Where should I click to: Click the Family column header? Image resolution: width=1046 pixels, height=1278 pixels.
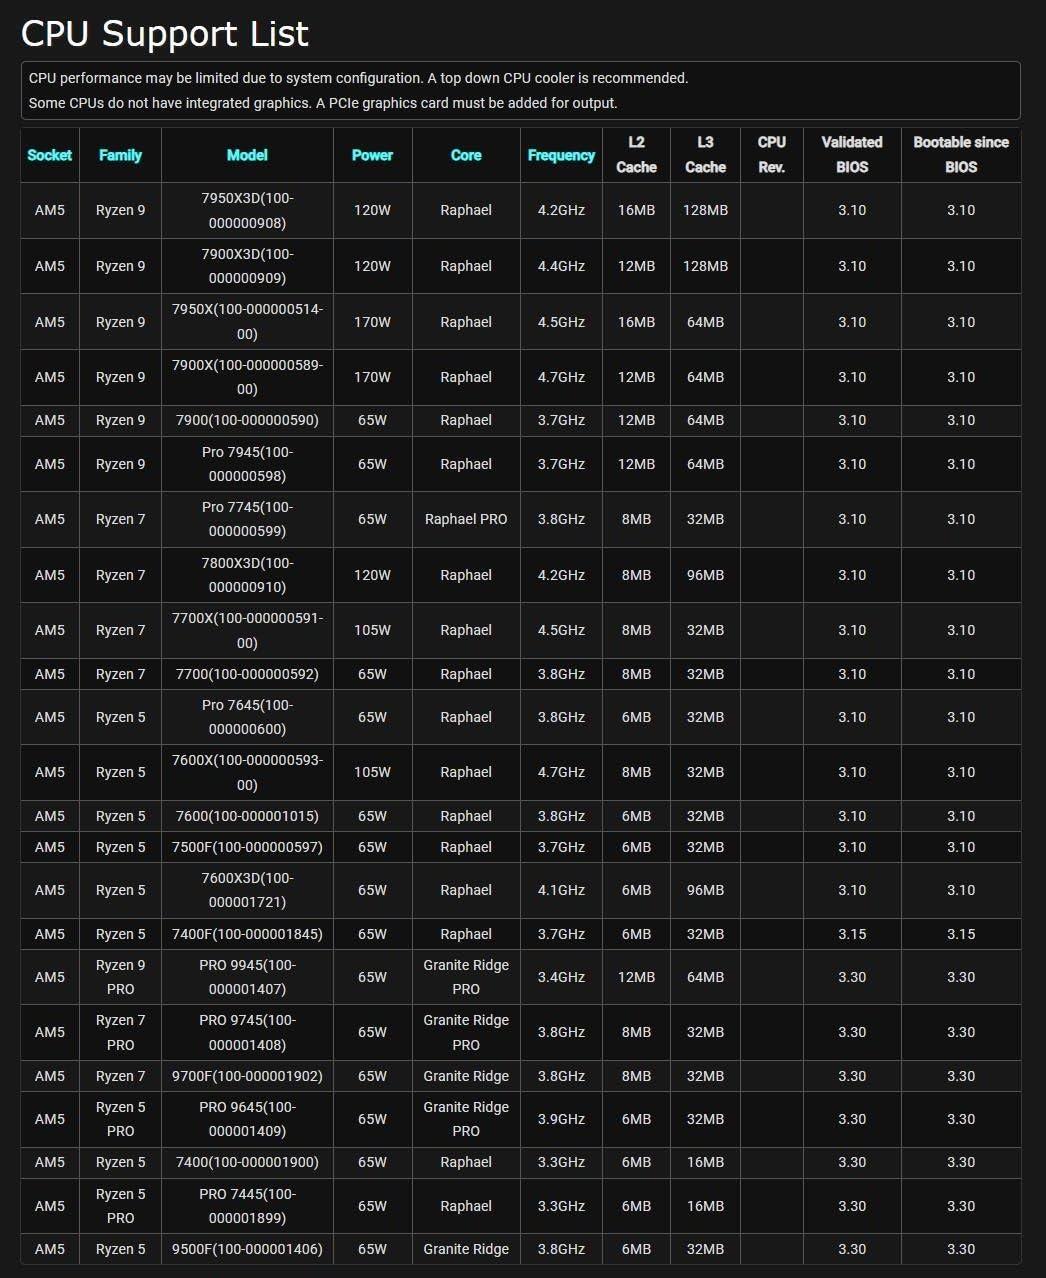tap(120, 155)
